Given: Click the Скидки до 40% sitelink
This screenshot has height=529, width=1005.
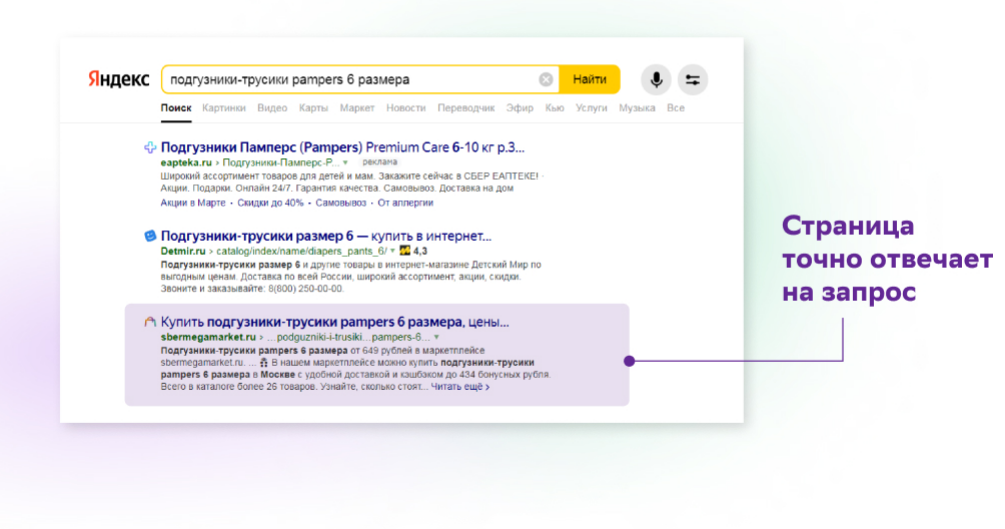Looking at the screenshot, I should (x=270, y=203).
